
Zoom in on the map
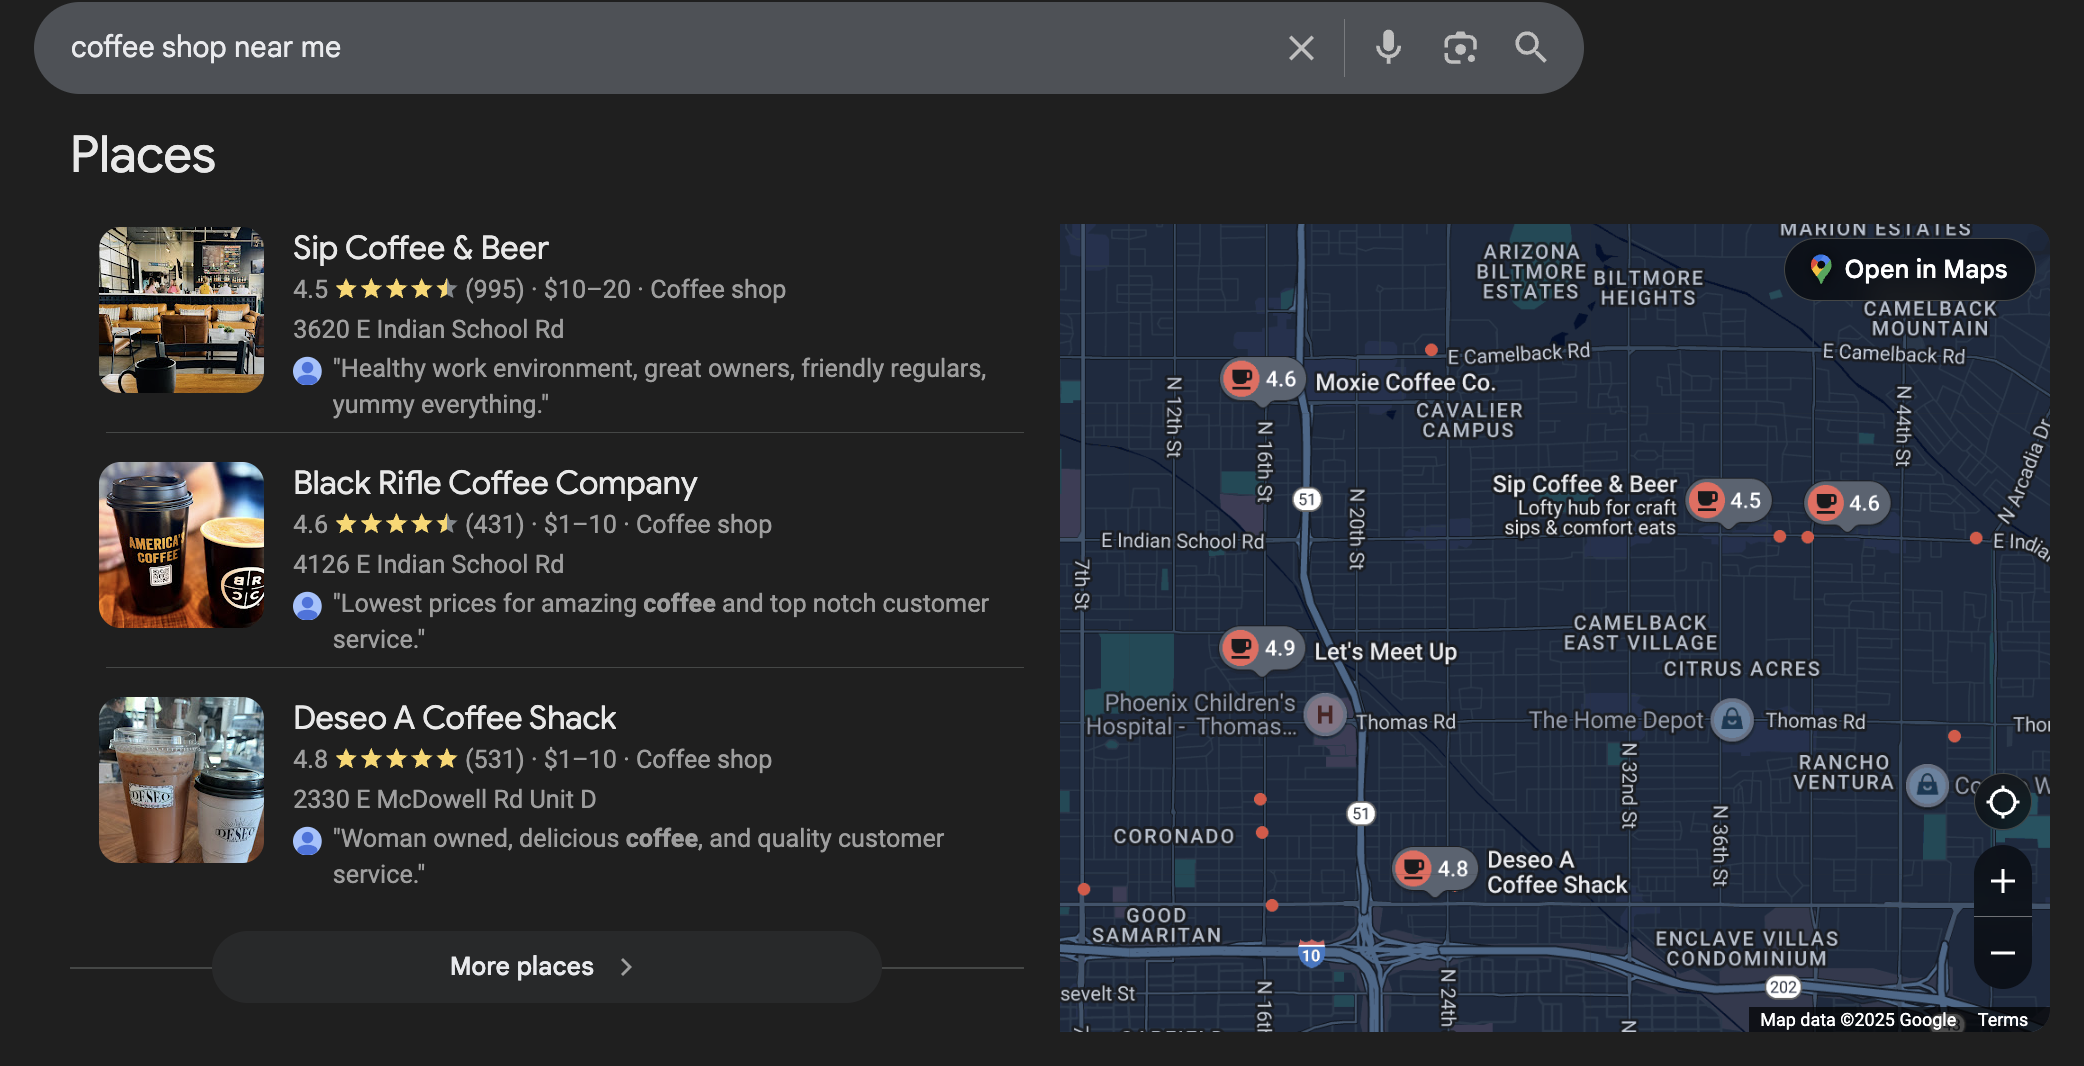click(2003, 881)
